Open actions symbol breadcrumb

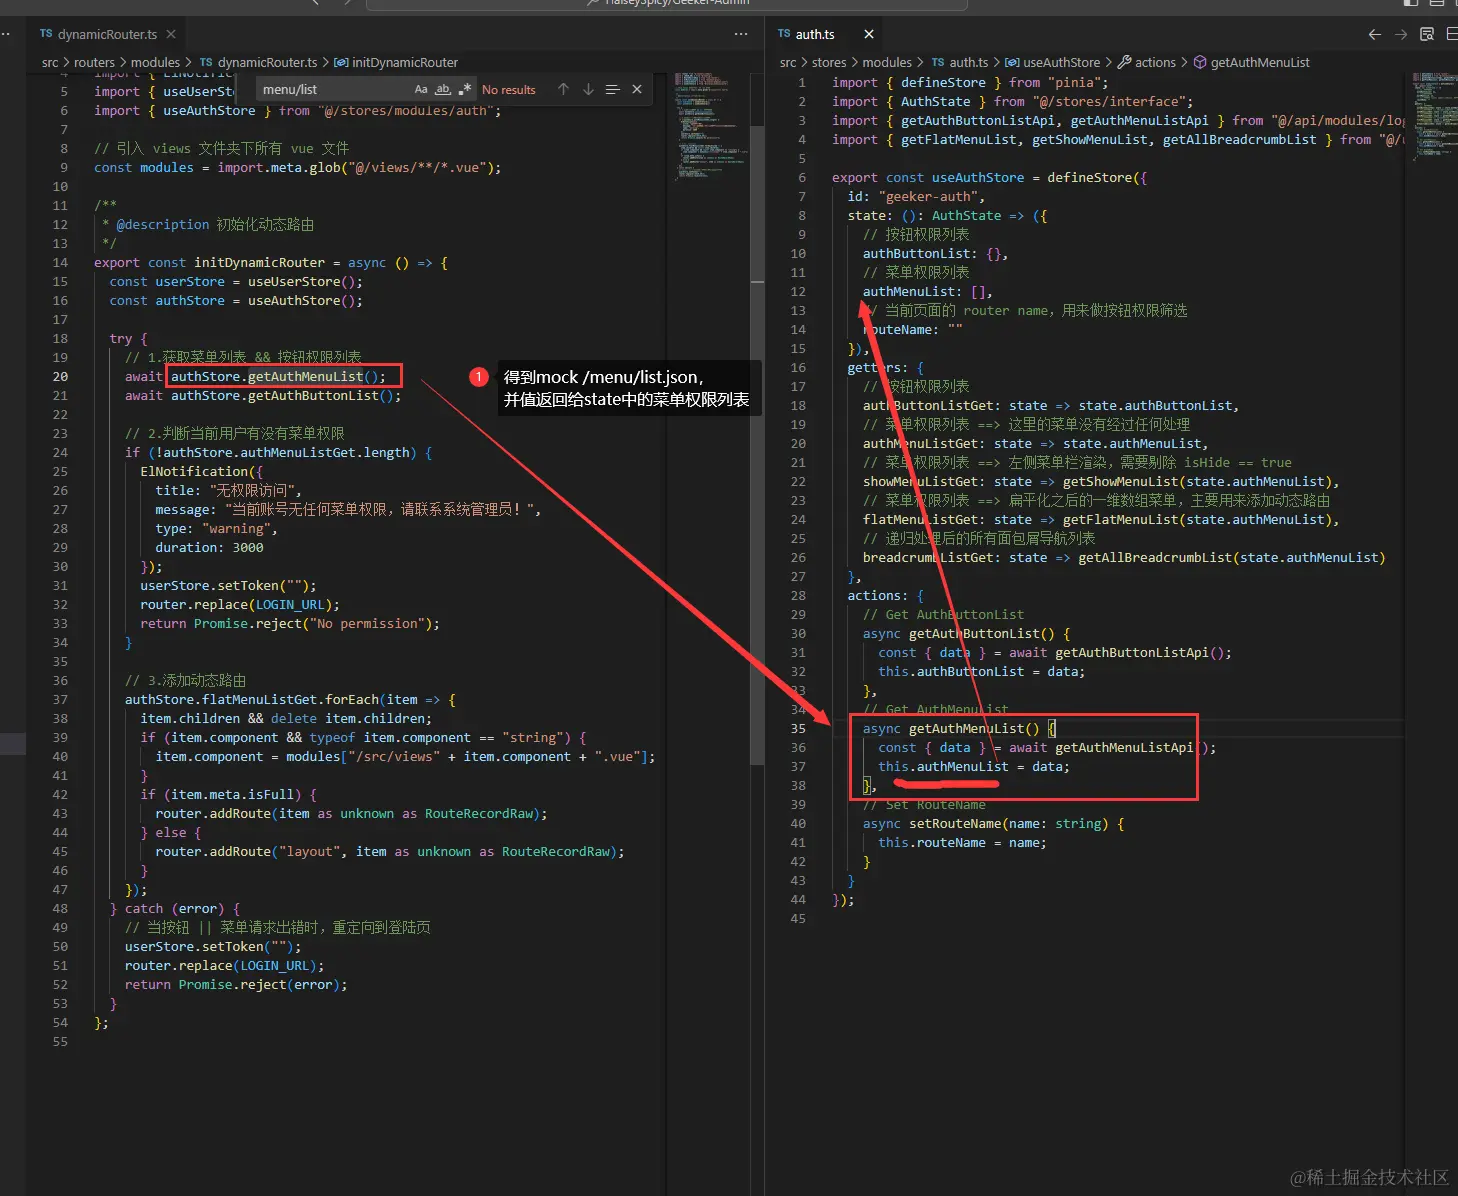[x=1147, y=62]
